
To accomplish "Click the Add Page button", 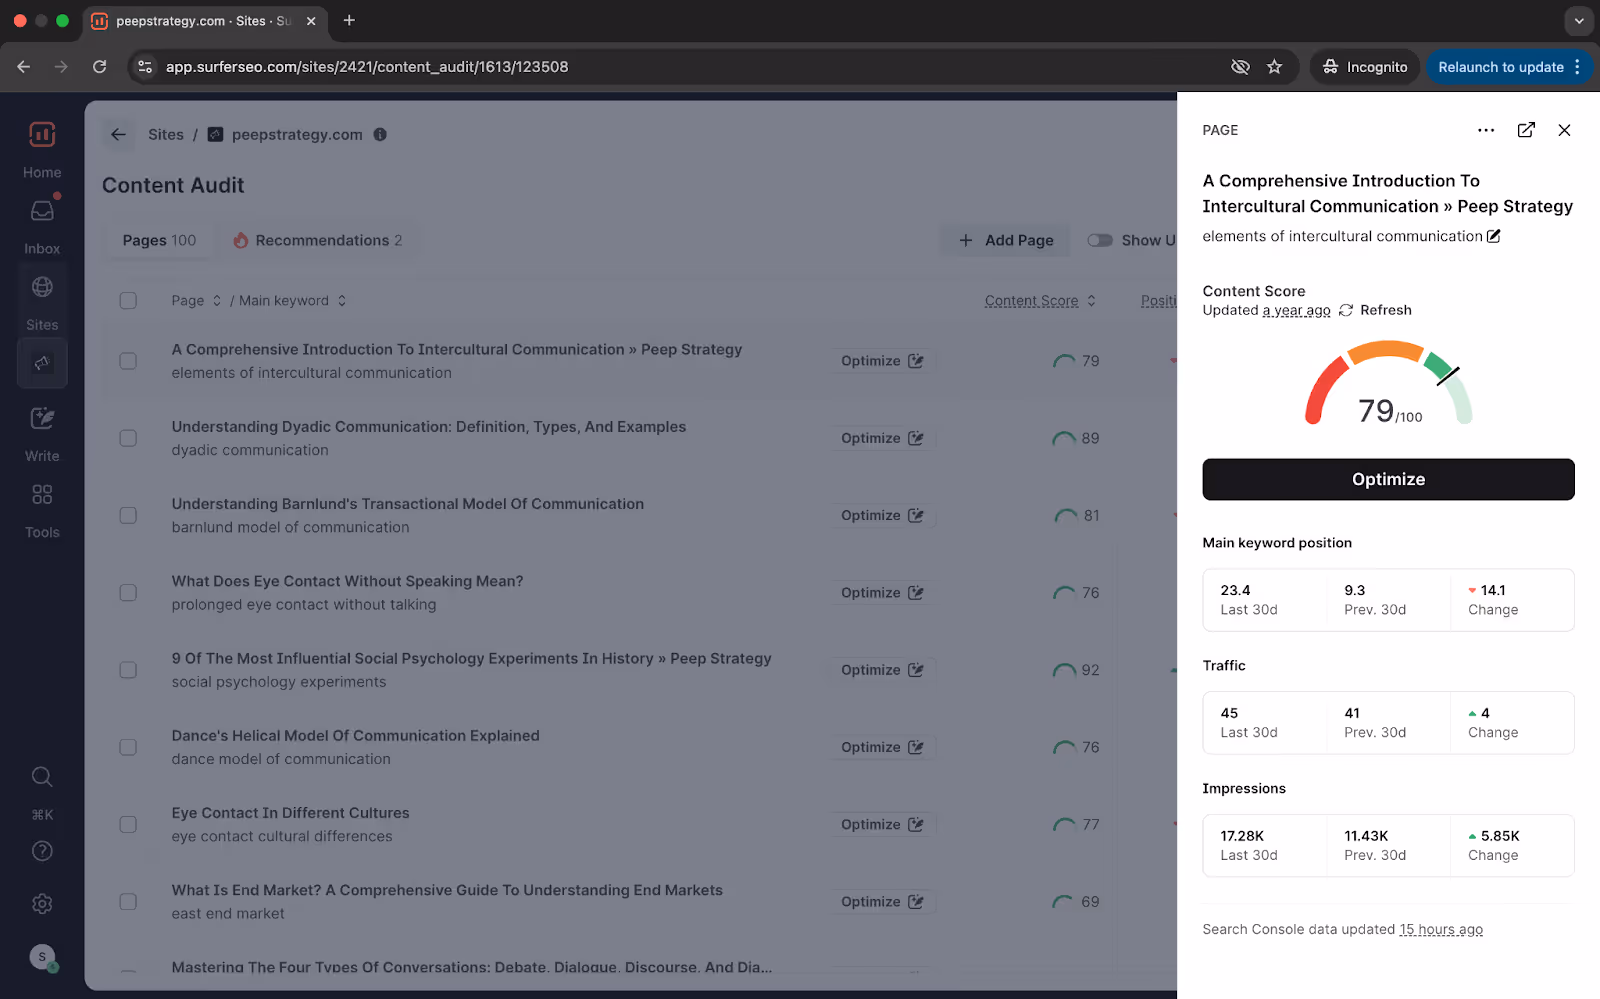I will (x=1006, y=240).
